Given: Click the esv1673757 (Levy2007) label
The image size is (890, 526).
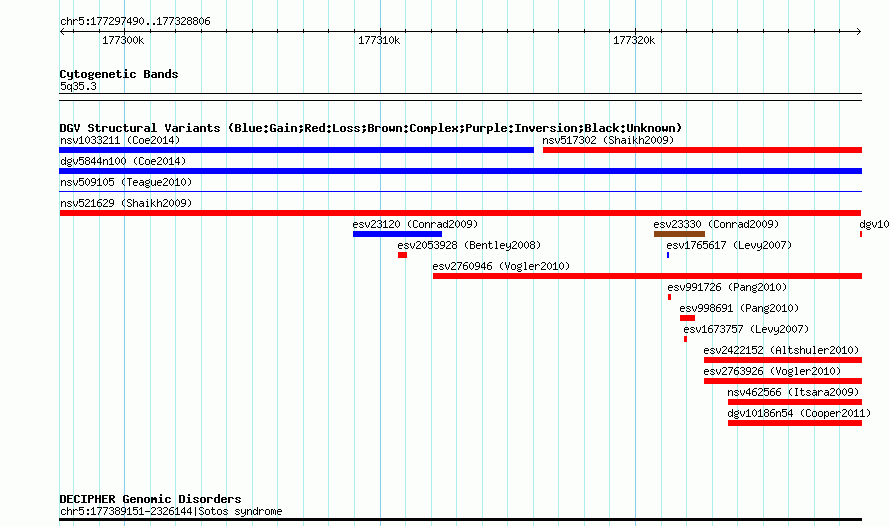Looking at the screenshot, I should point(746,329).
